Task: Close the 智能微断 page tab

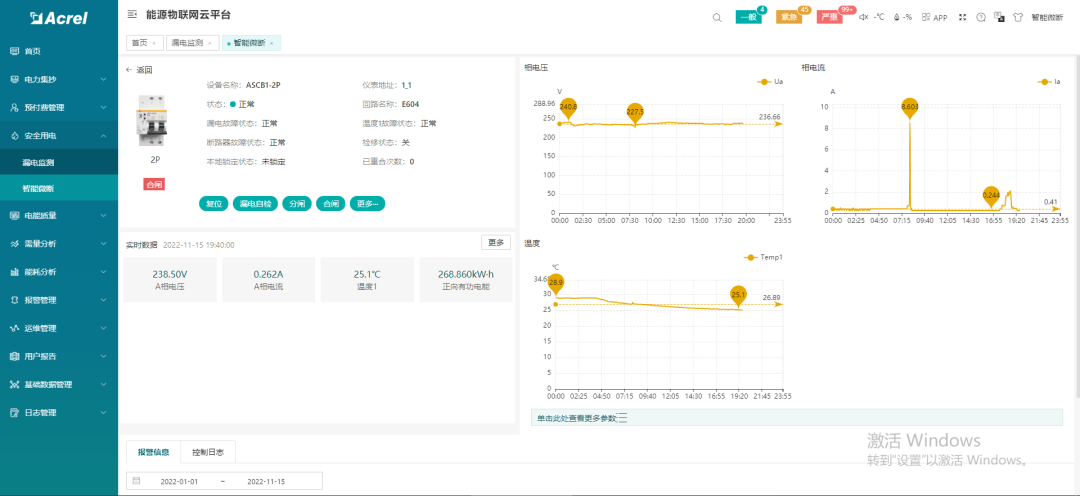Action: [x=271, y=43]
